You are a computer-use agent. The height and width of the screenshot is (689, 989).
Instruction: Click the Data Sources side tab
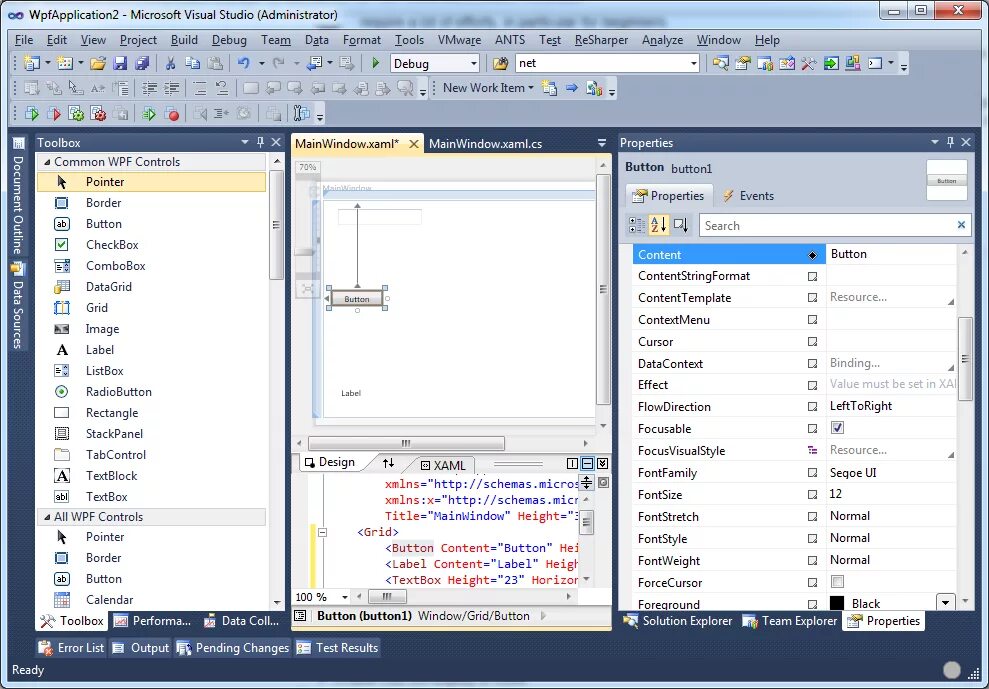[x=18, y=305]
